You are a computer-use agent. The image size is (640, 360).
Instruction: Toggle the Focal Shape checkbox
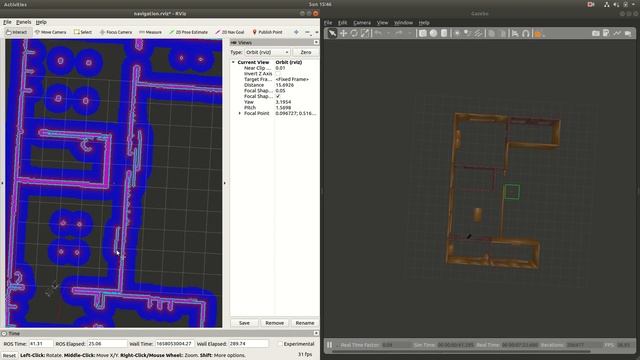(x=278, y=96)
